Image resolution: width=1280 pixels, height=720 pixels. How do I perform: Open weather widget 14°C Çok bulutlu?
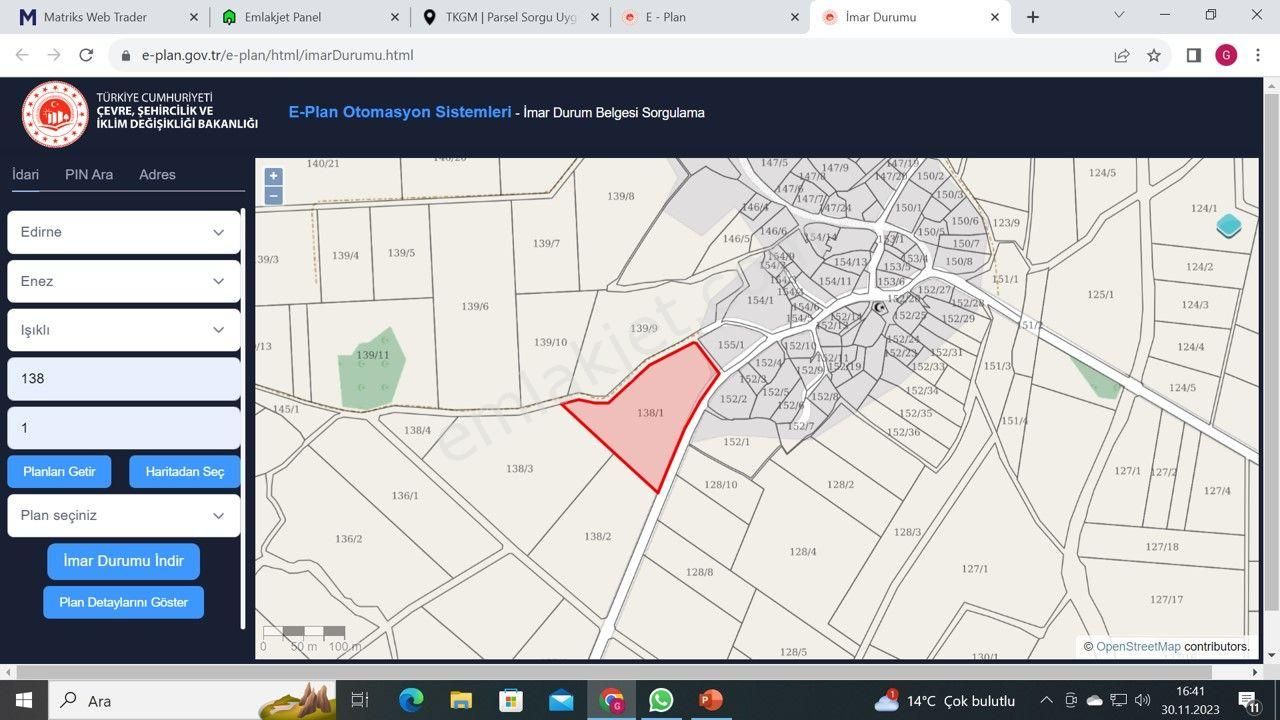point(945,700)
